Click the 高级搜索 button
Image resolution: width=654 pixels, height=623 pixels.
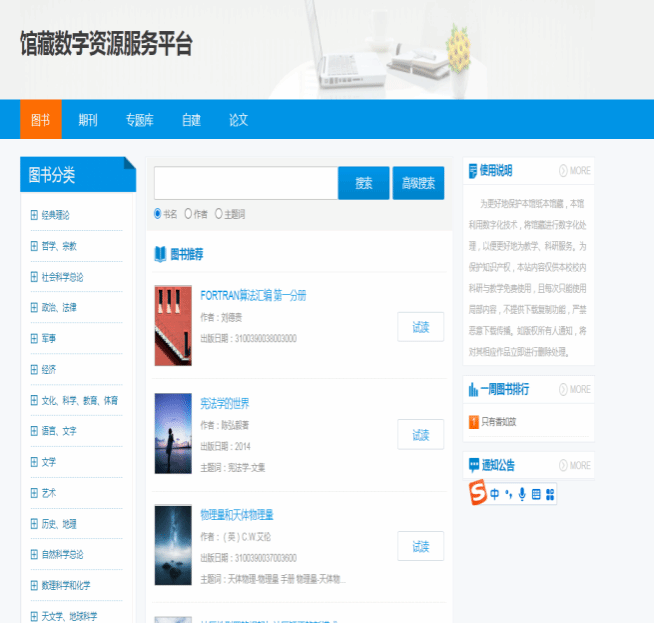click(x=418, y=183)
